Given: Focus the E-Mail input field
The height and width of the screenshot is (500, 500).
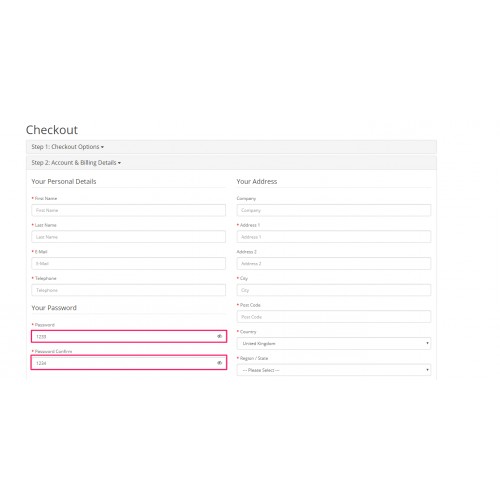Looking at the screenshot, I should (128, 263).
